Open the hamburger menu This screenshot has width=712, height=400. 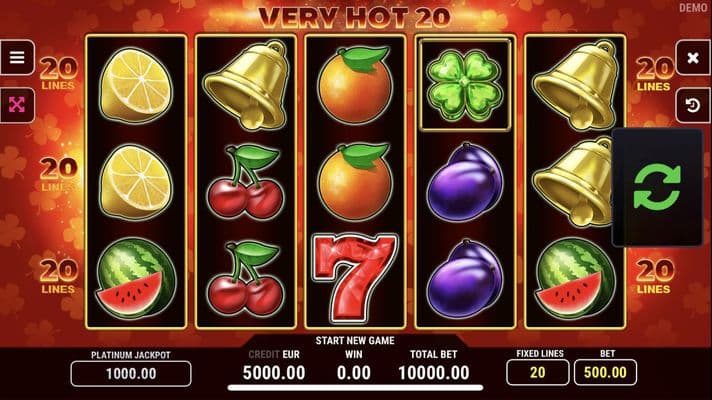(x=17, y=58)
